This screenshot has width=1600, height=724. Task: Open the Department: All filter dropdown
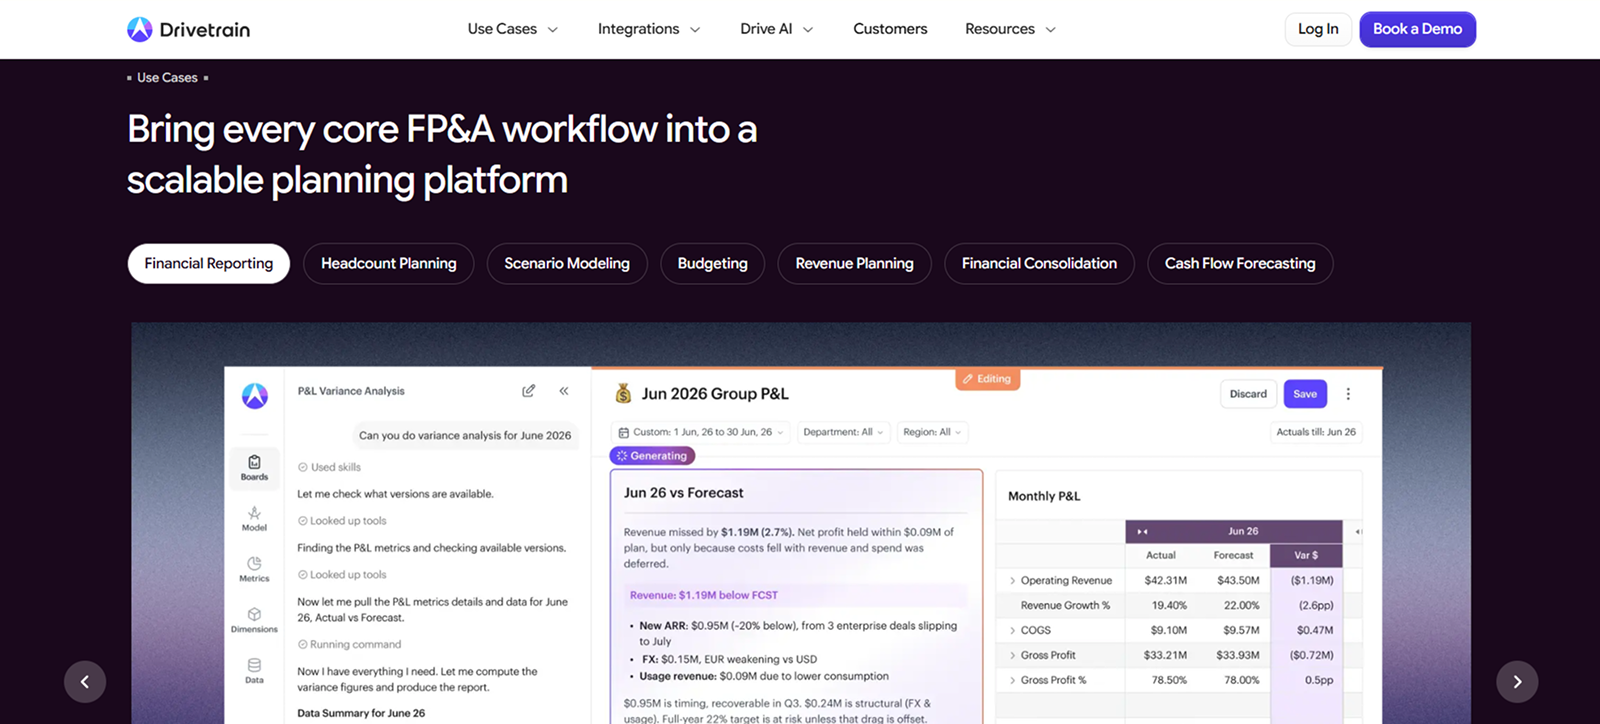[x=843, y=432]
